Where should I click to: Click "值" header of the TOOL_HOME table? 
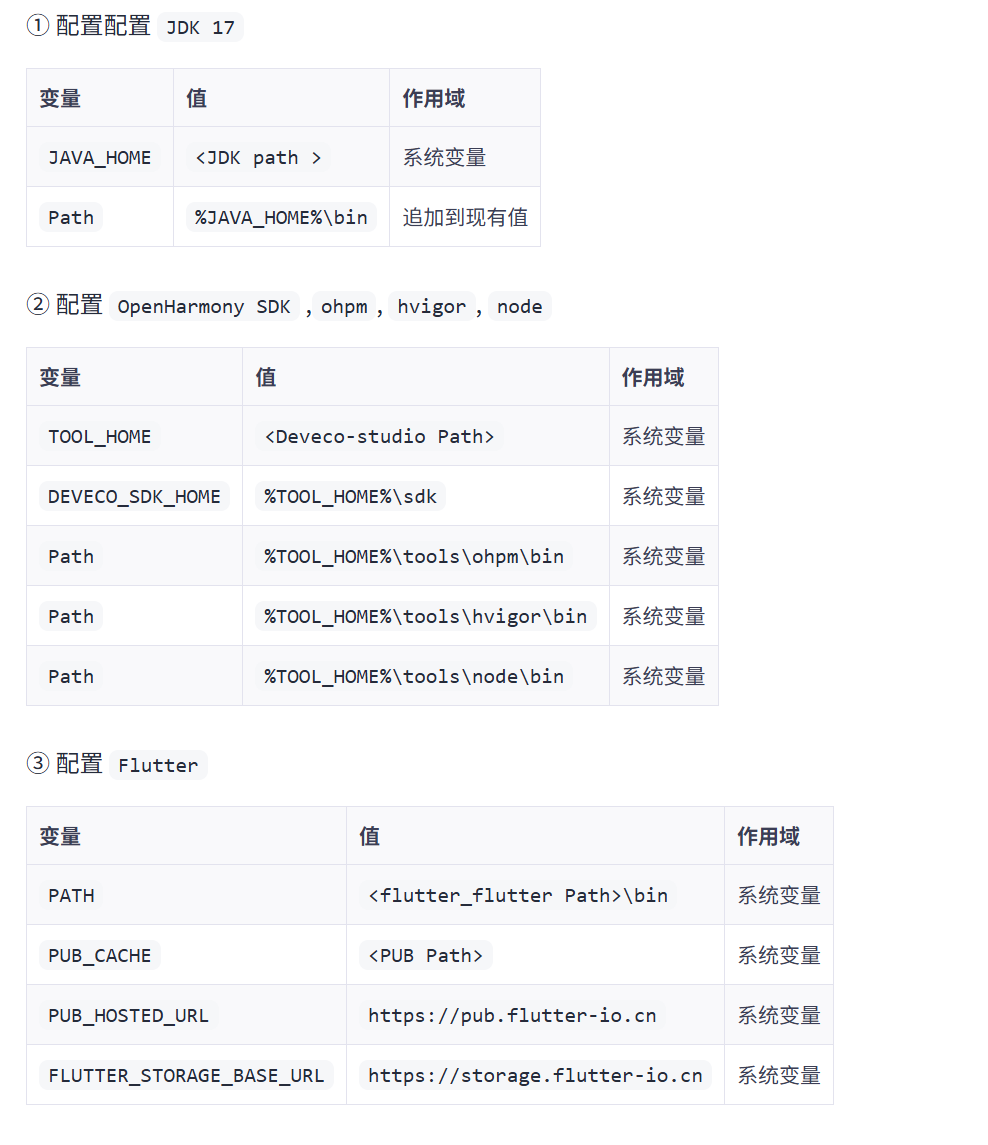click(x=266, y=378)
